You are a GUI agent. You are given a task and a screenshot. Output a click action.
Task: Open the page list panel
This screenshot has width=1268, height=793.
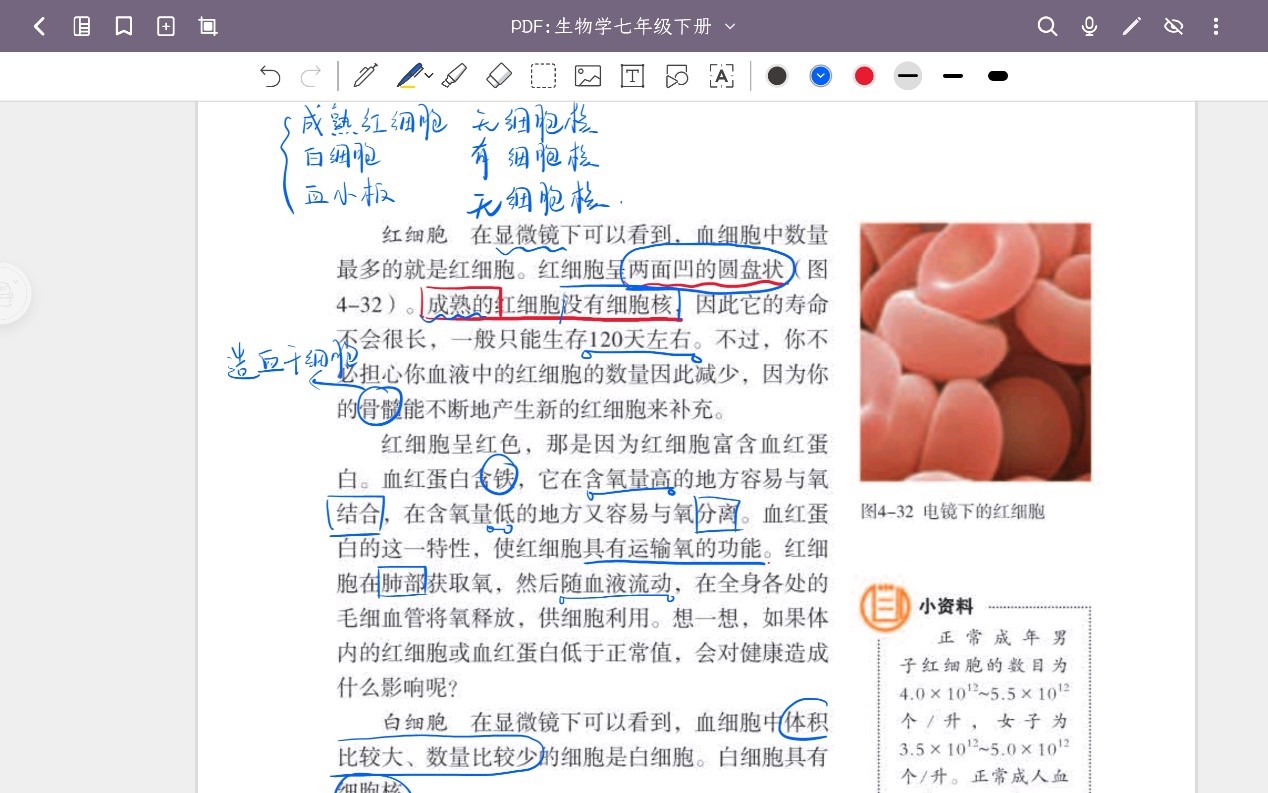tap(82, 27)
